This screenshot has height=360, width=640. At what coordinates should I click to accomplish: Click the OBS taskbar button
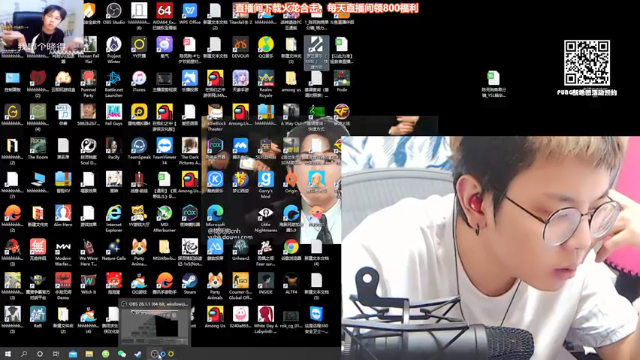tap(154, 354)
